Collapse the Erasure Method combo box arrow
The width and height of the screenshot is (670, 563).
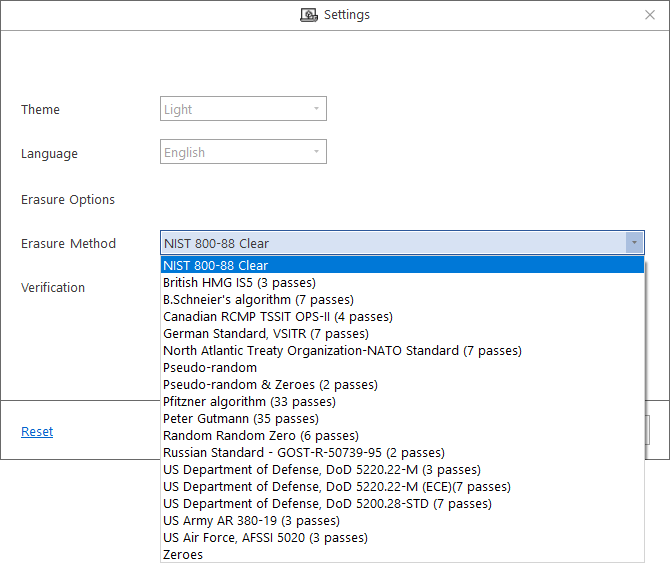pyautogui.click(x=635, y=243)
